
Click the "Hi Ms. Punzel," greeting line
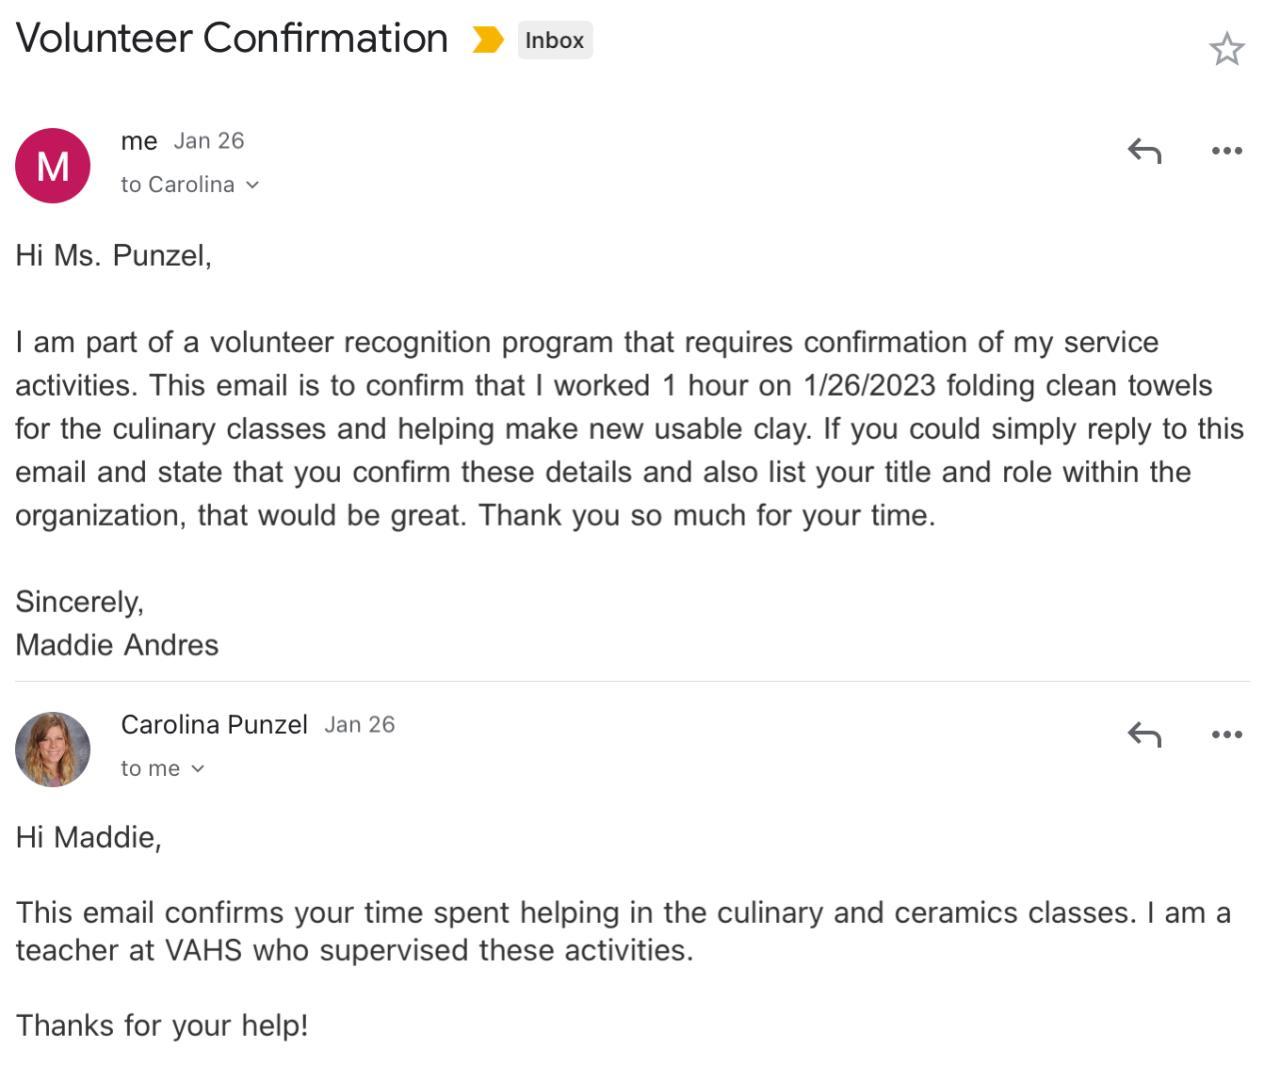pos(113,256)
